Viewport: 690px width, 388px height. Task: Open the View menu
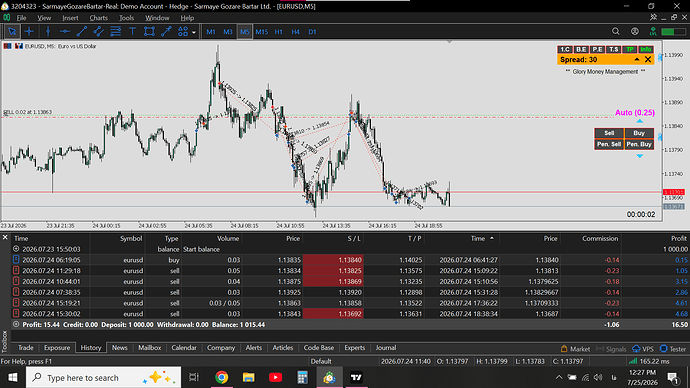point(44,18)
